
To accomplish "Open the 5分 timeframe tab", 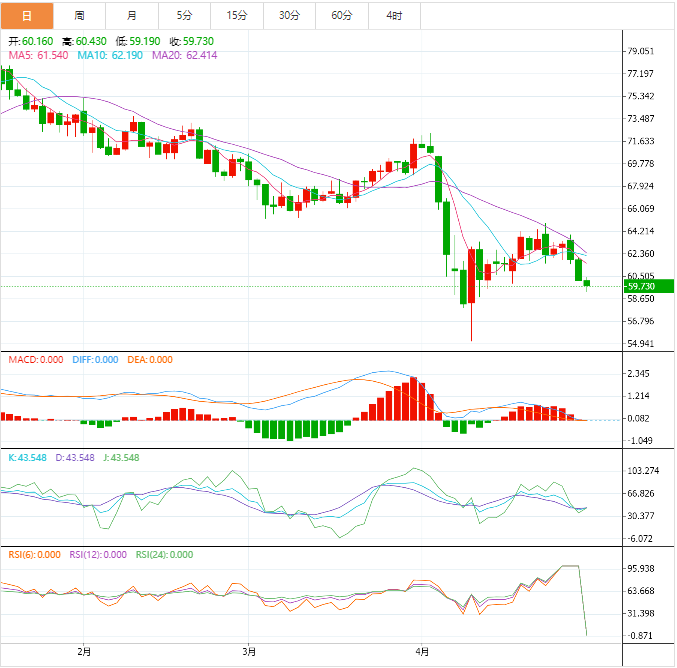I will 184,16.
